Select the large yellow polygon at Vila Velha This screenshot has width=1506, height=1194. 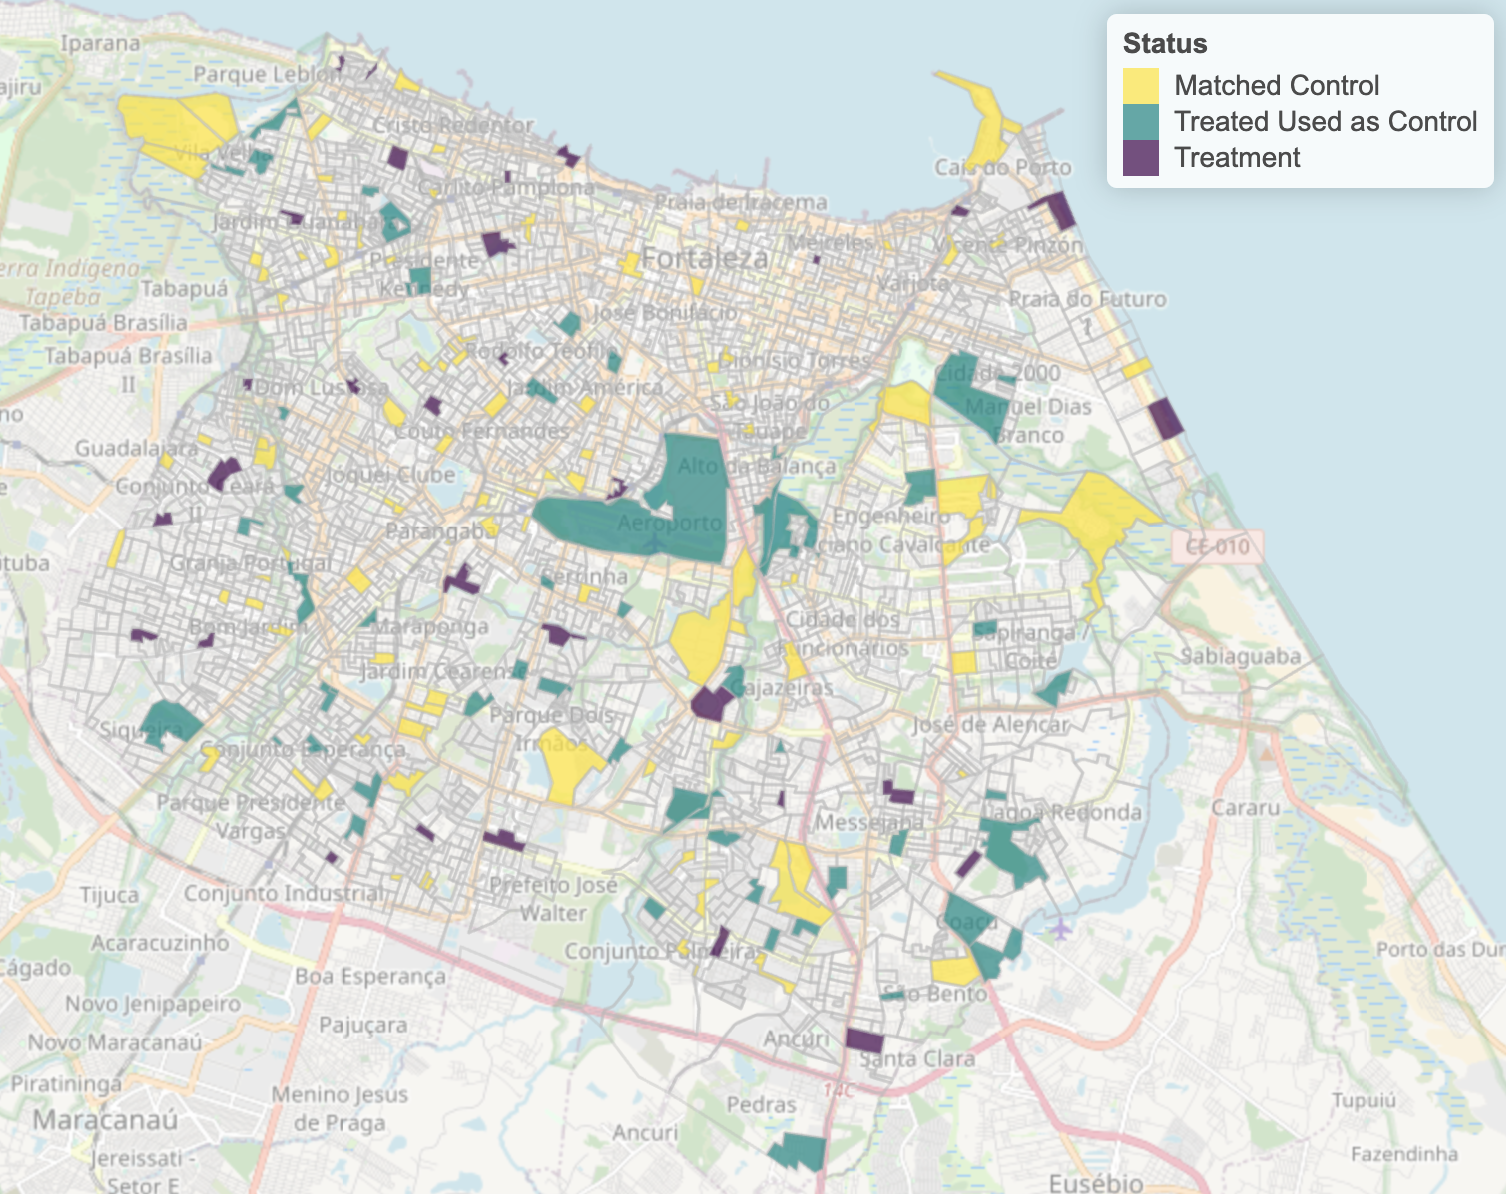tap(180, 127)
